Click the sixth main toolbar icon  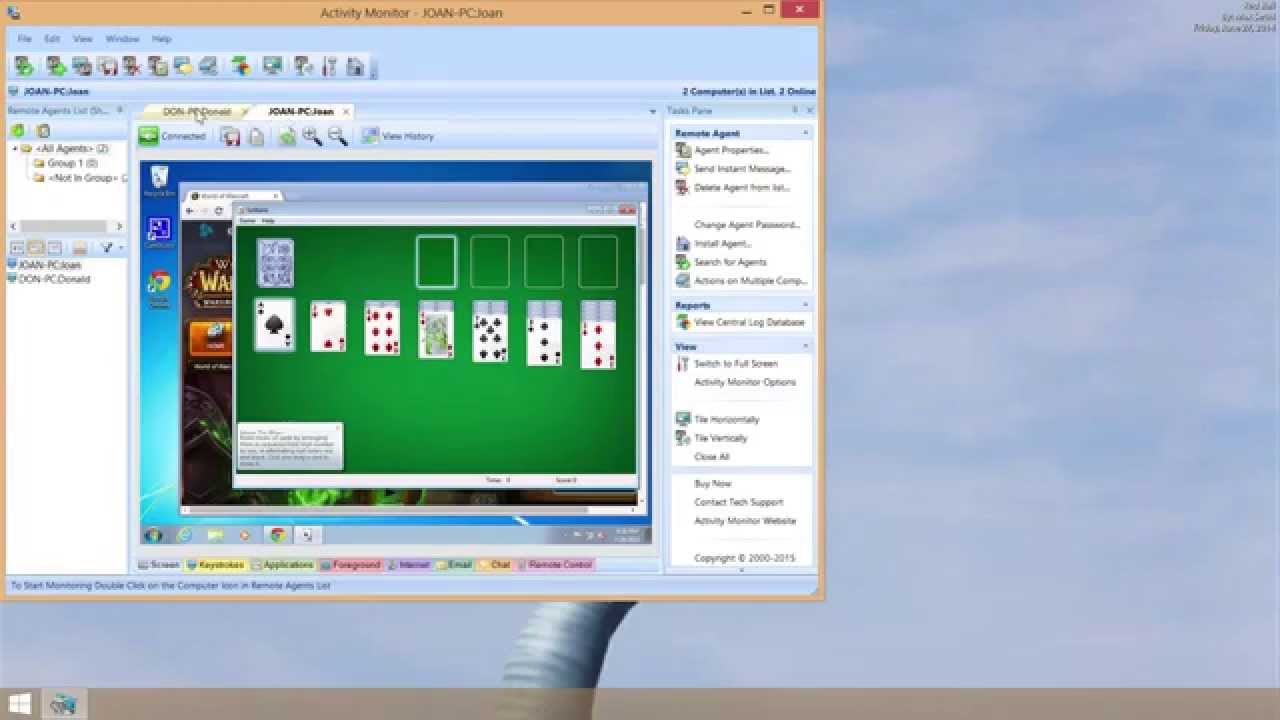[158, 66]
